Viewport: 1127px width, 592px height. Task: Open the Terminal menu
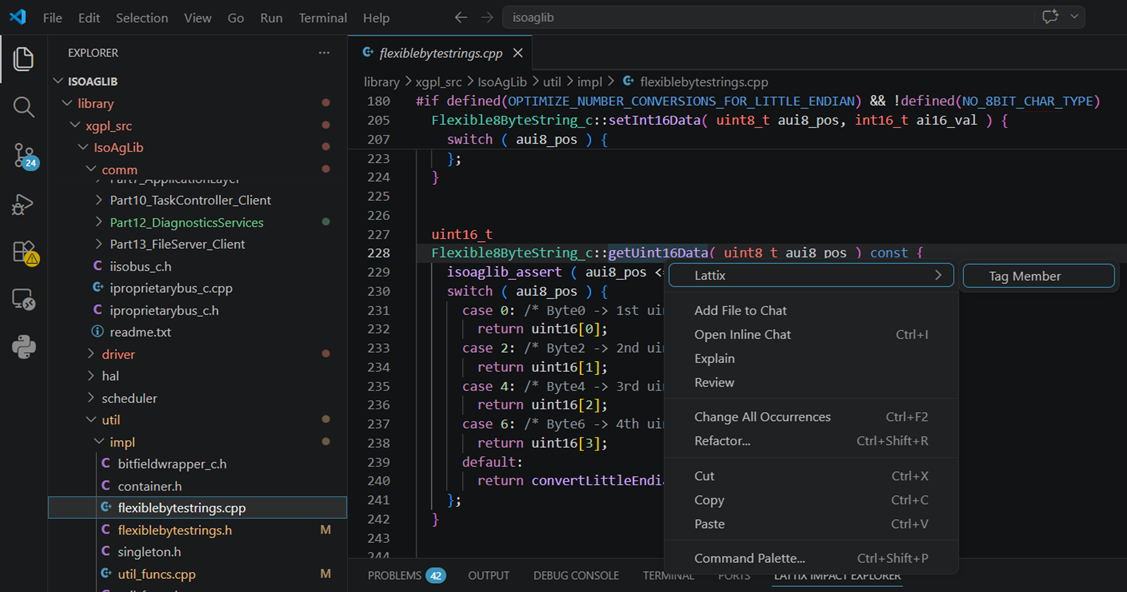click(323, 17)
